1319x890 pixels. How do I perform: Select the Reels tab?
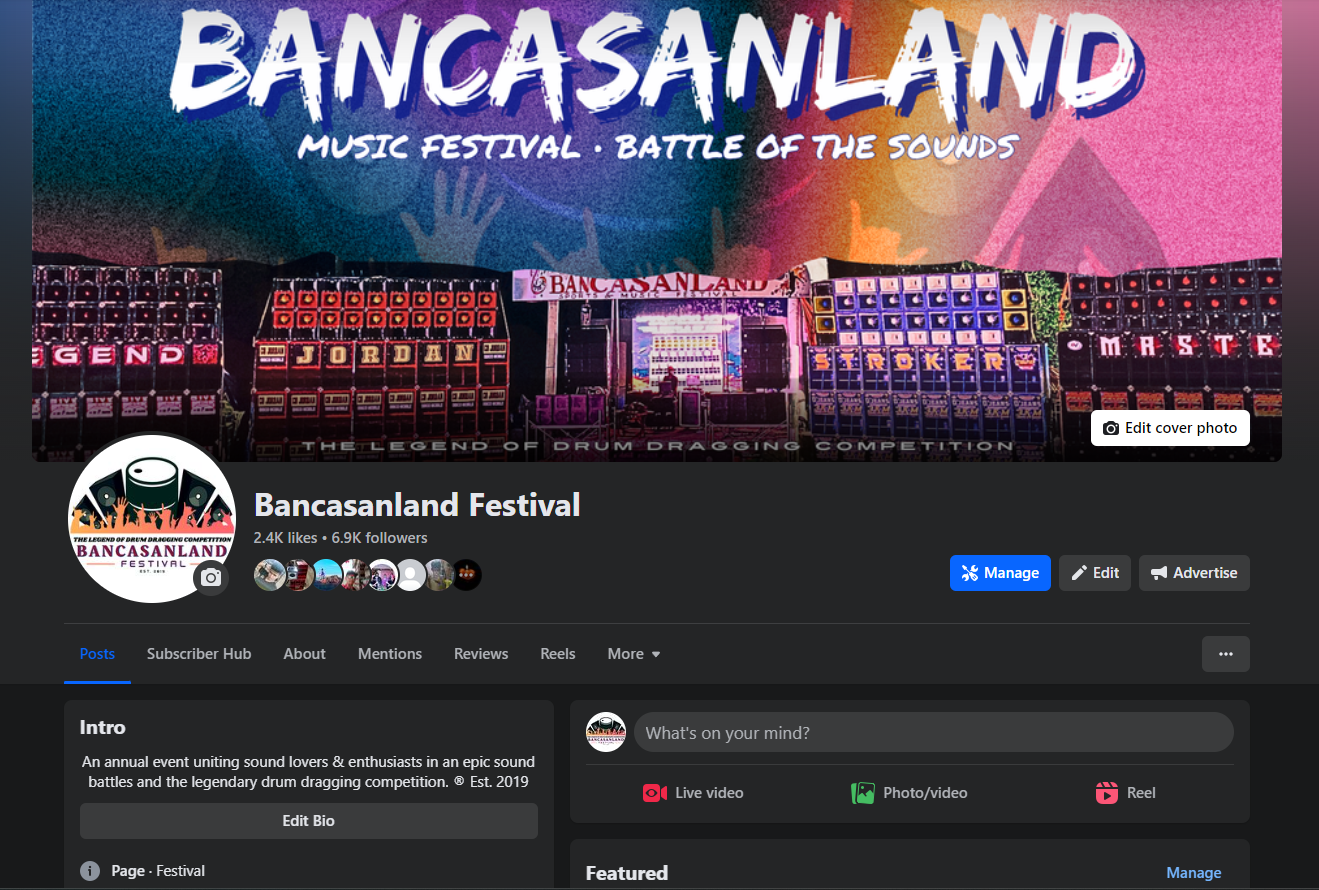(x=558, y=654)
